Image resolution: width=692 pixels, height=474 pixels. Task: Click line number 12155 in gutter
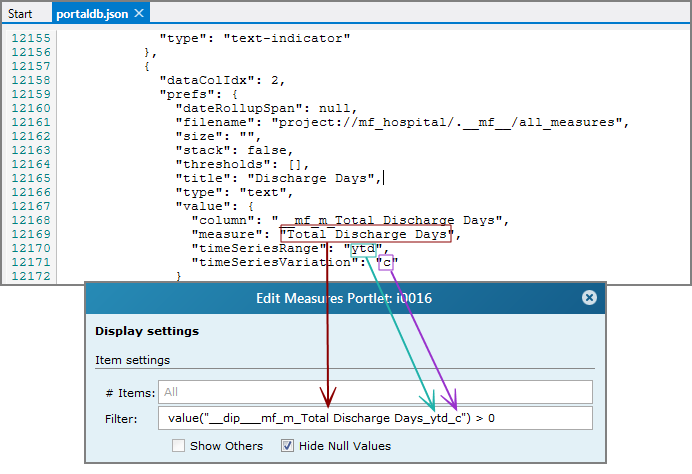click(31, 38)
